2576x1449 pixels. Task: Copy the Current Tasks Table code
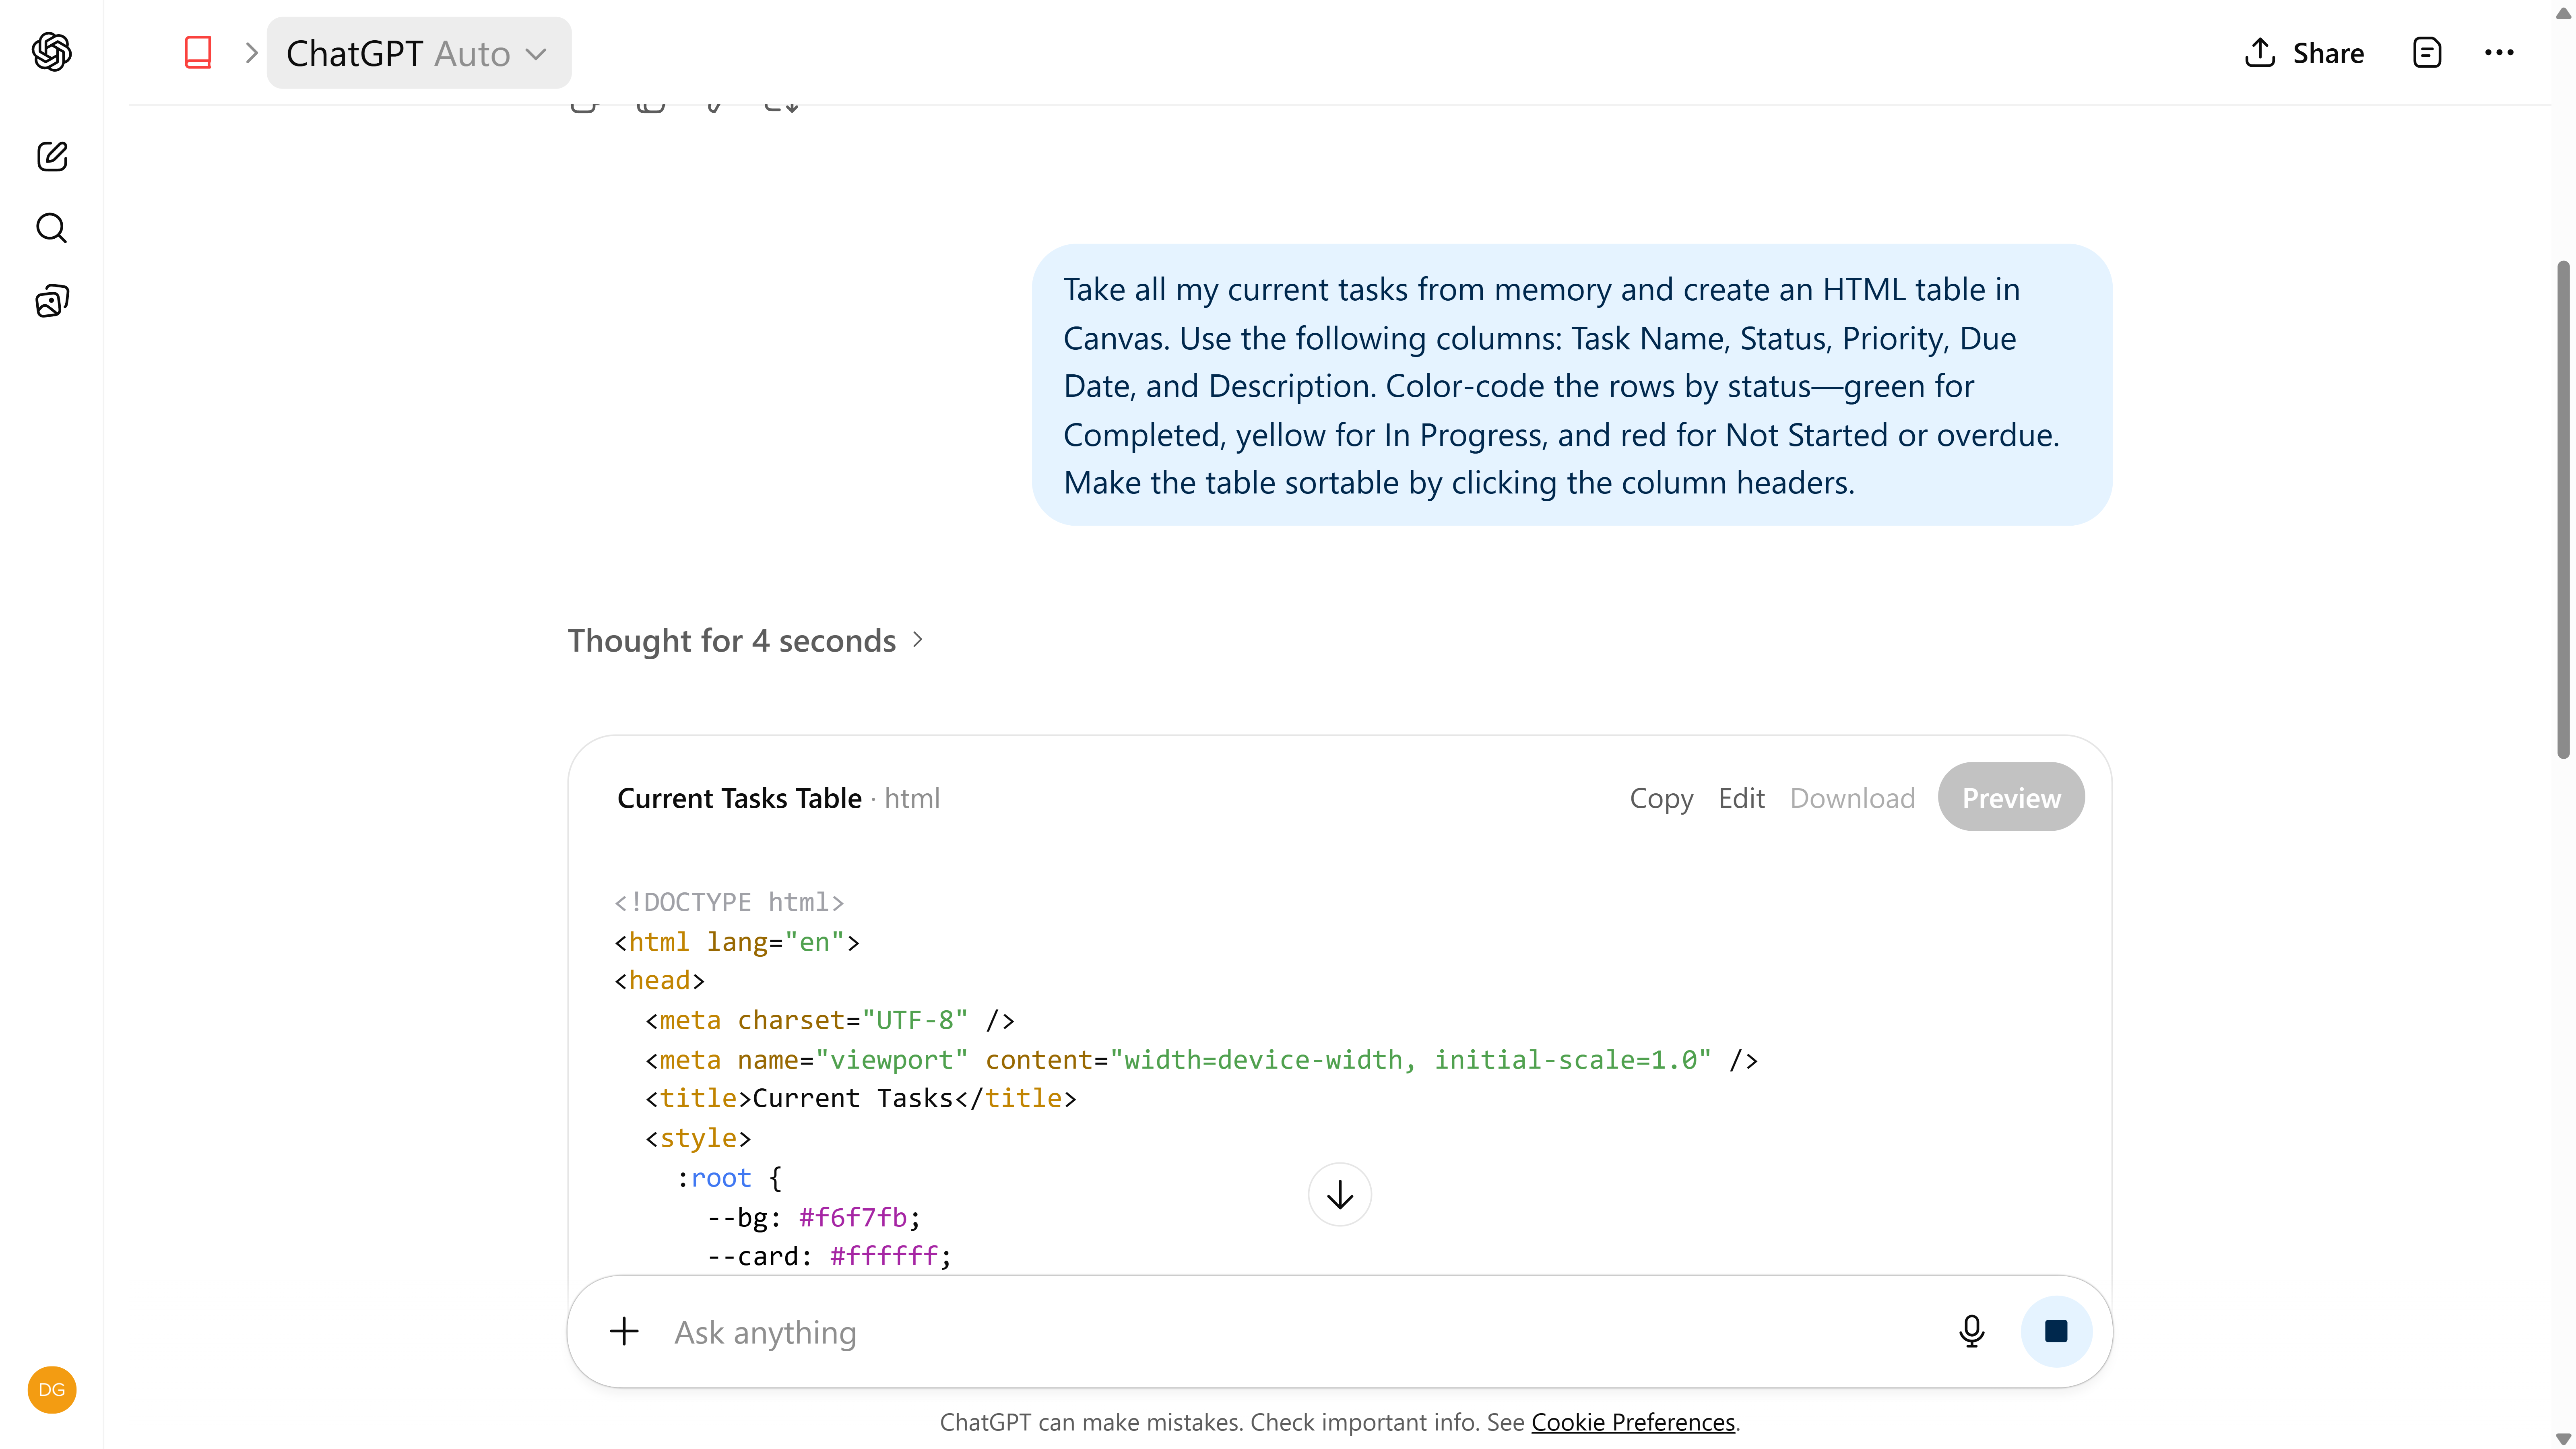1661,798
